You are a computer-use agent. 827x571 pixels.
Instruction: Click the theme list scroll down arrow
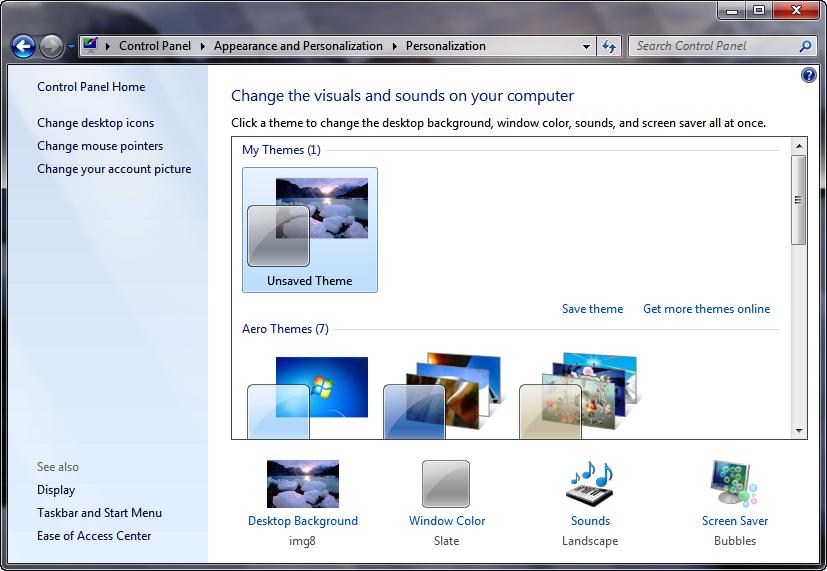[799, 431]
